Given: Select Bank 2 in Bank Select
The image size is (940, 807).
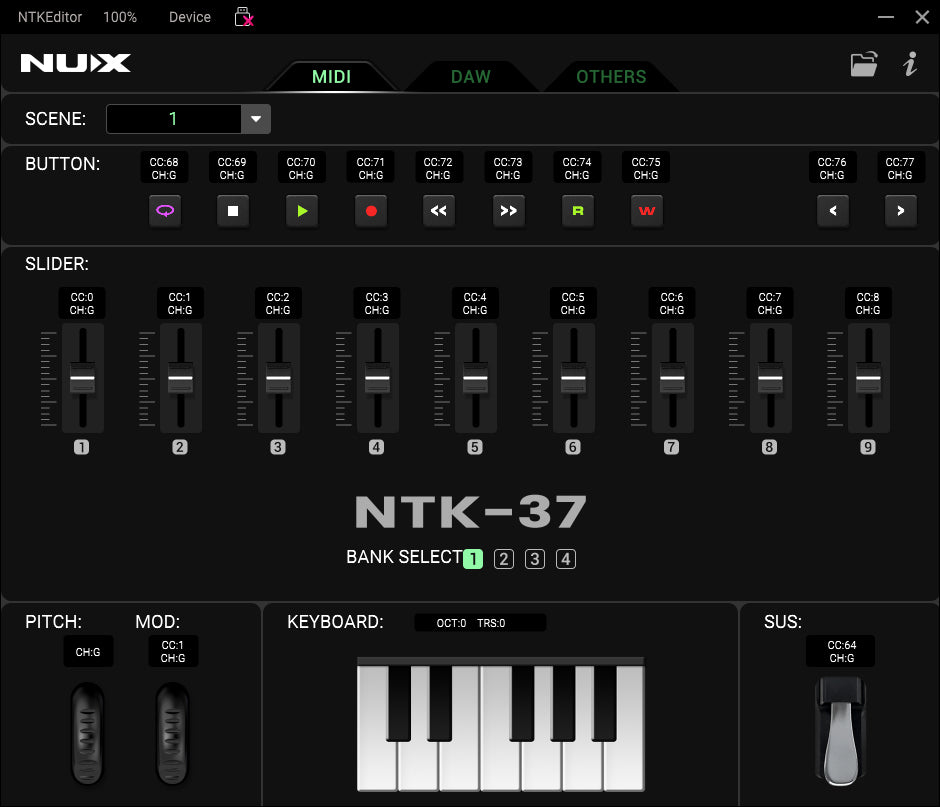Looking at the screenshot, I should pos(503,558).
